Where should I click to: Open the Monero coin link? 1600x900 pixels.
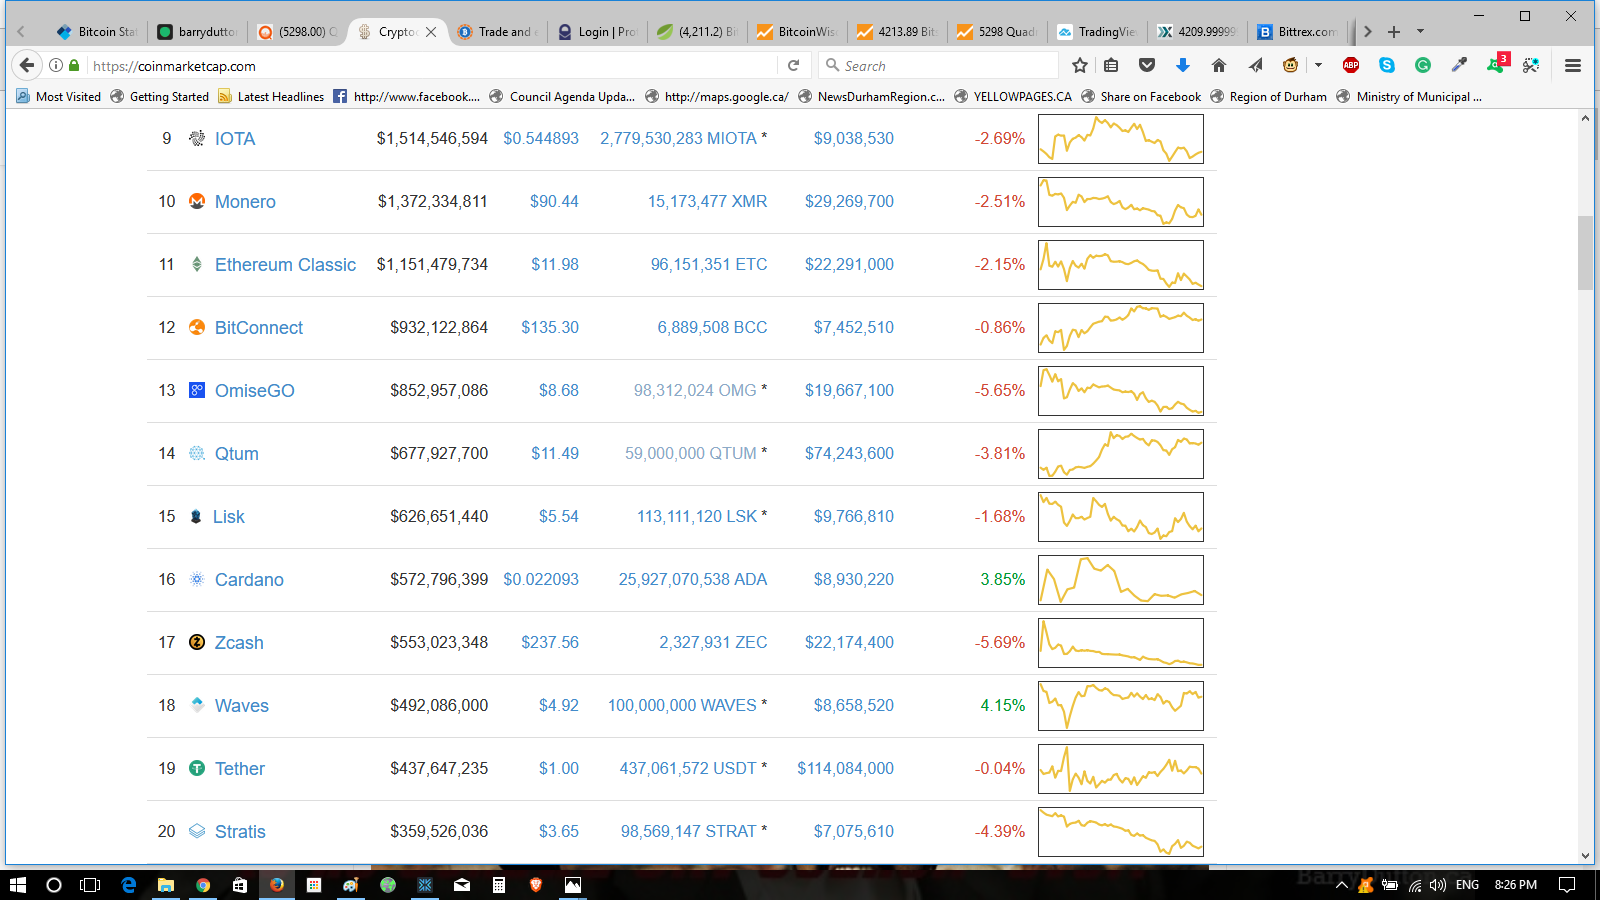[x=245, y=202]
